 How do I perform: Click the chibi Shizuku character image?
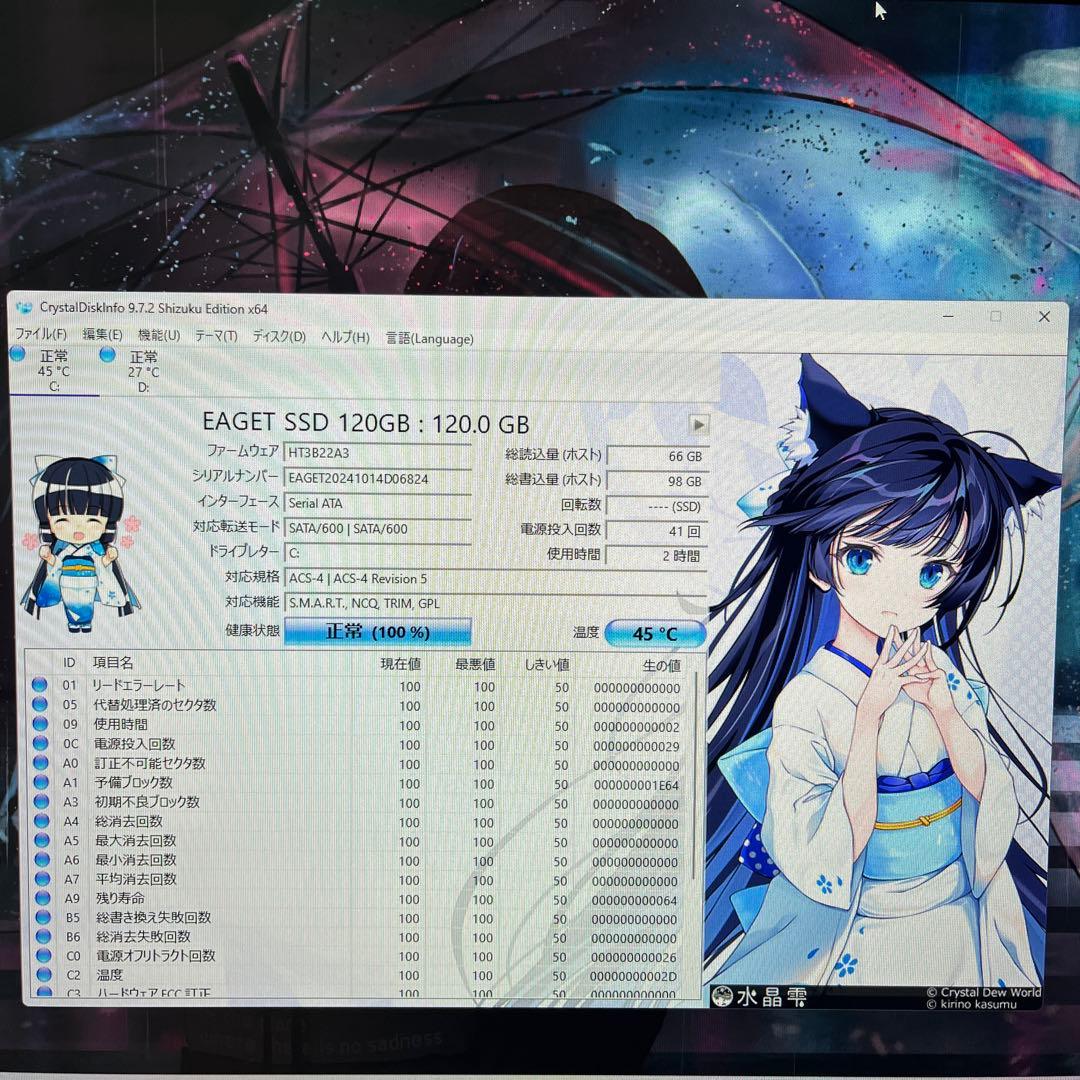point(80,544)
